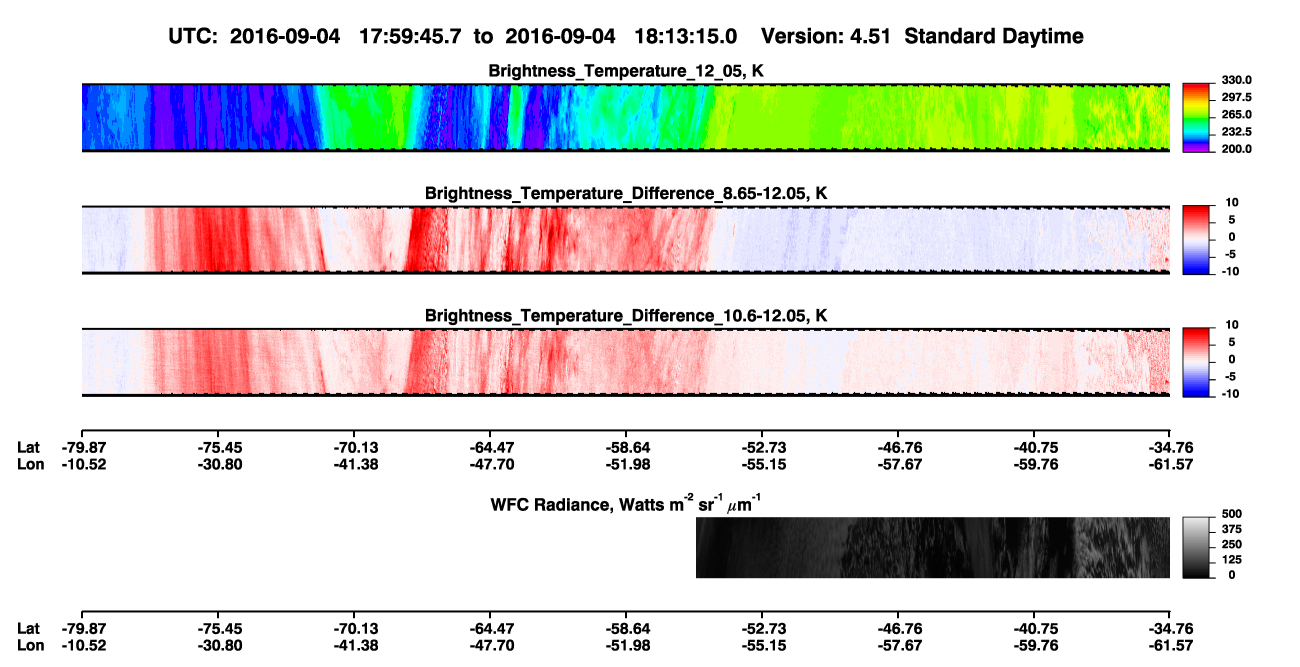The image size is (1300, 667).
Task: Click the '-10' tick of 10.6-12.05 colorbar
Action: tap(1229, 394)
